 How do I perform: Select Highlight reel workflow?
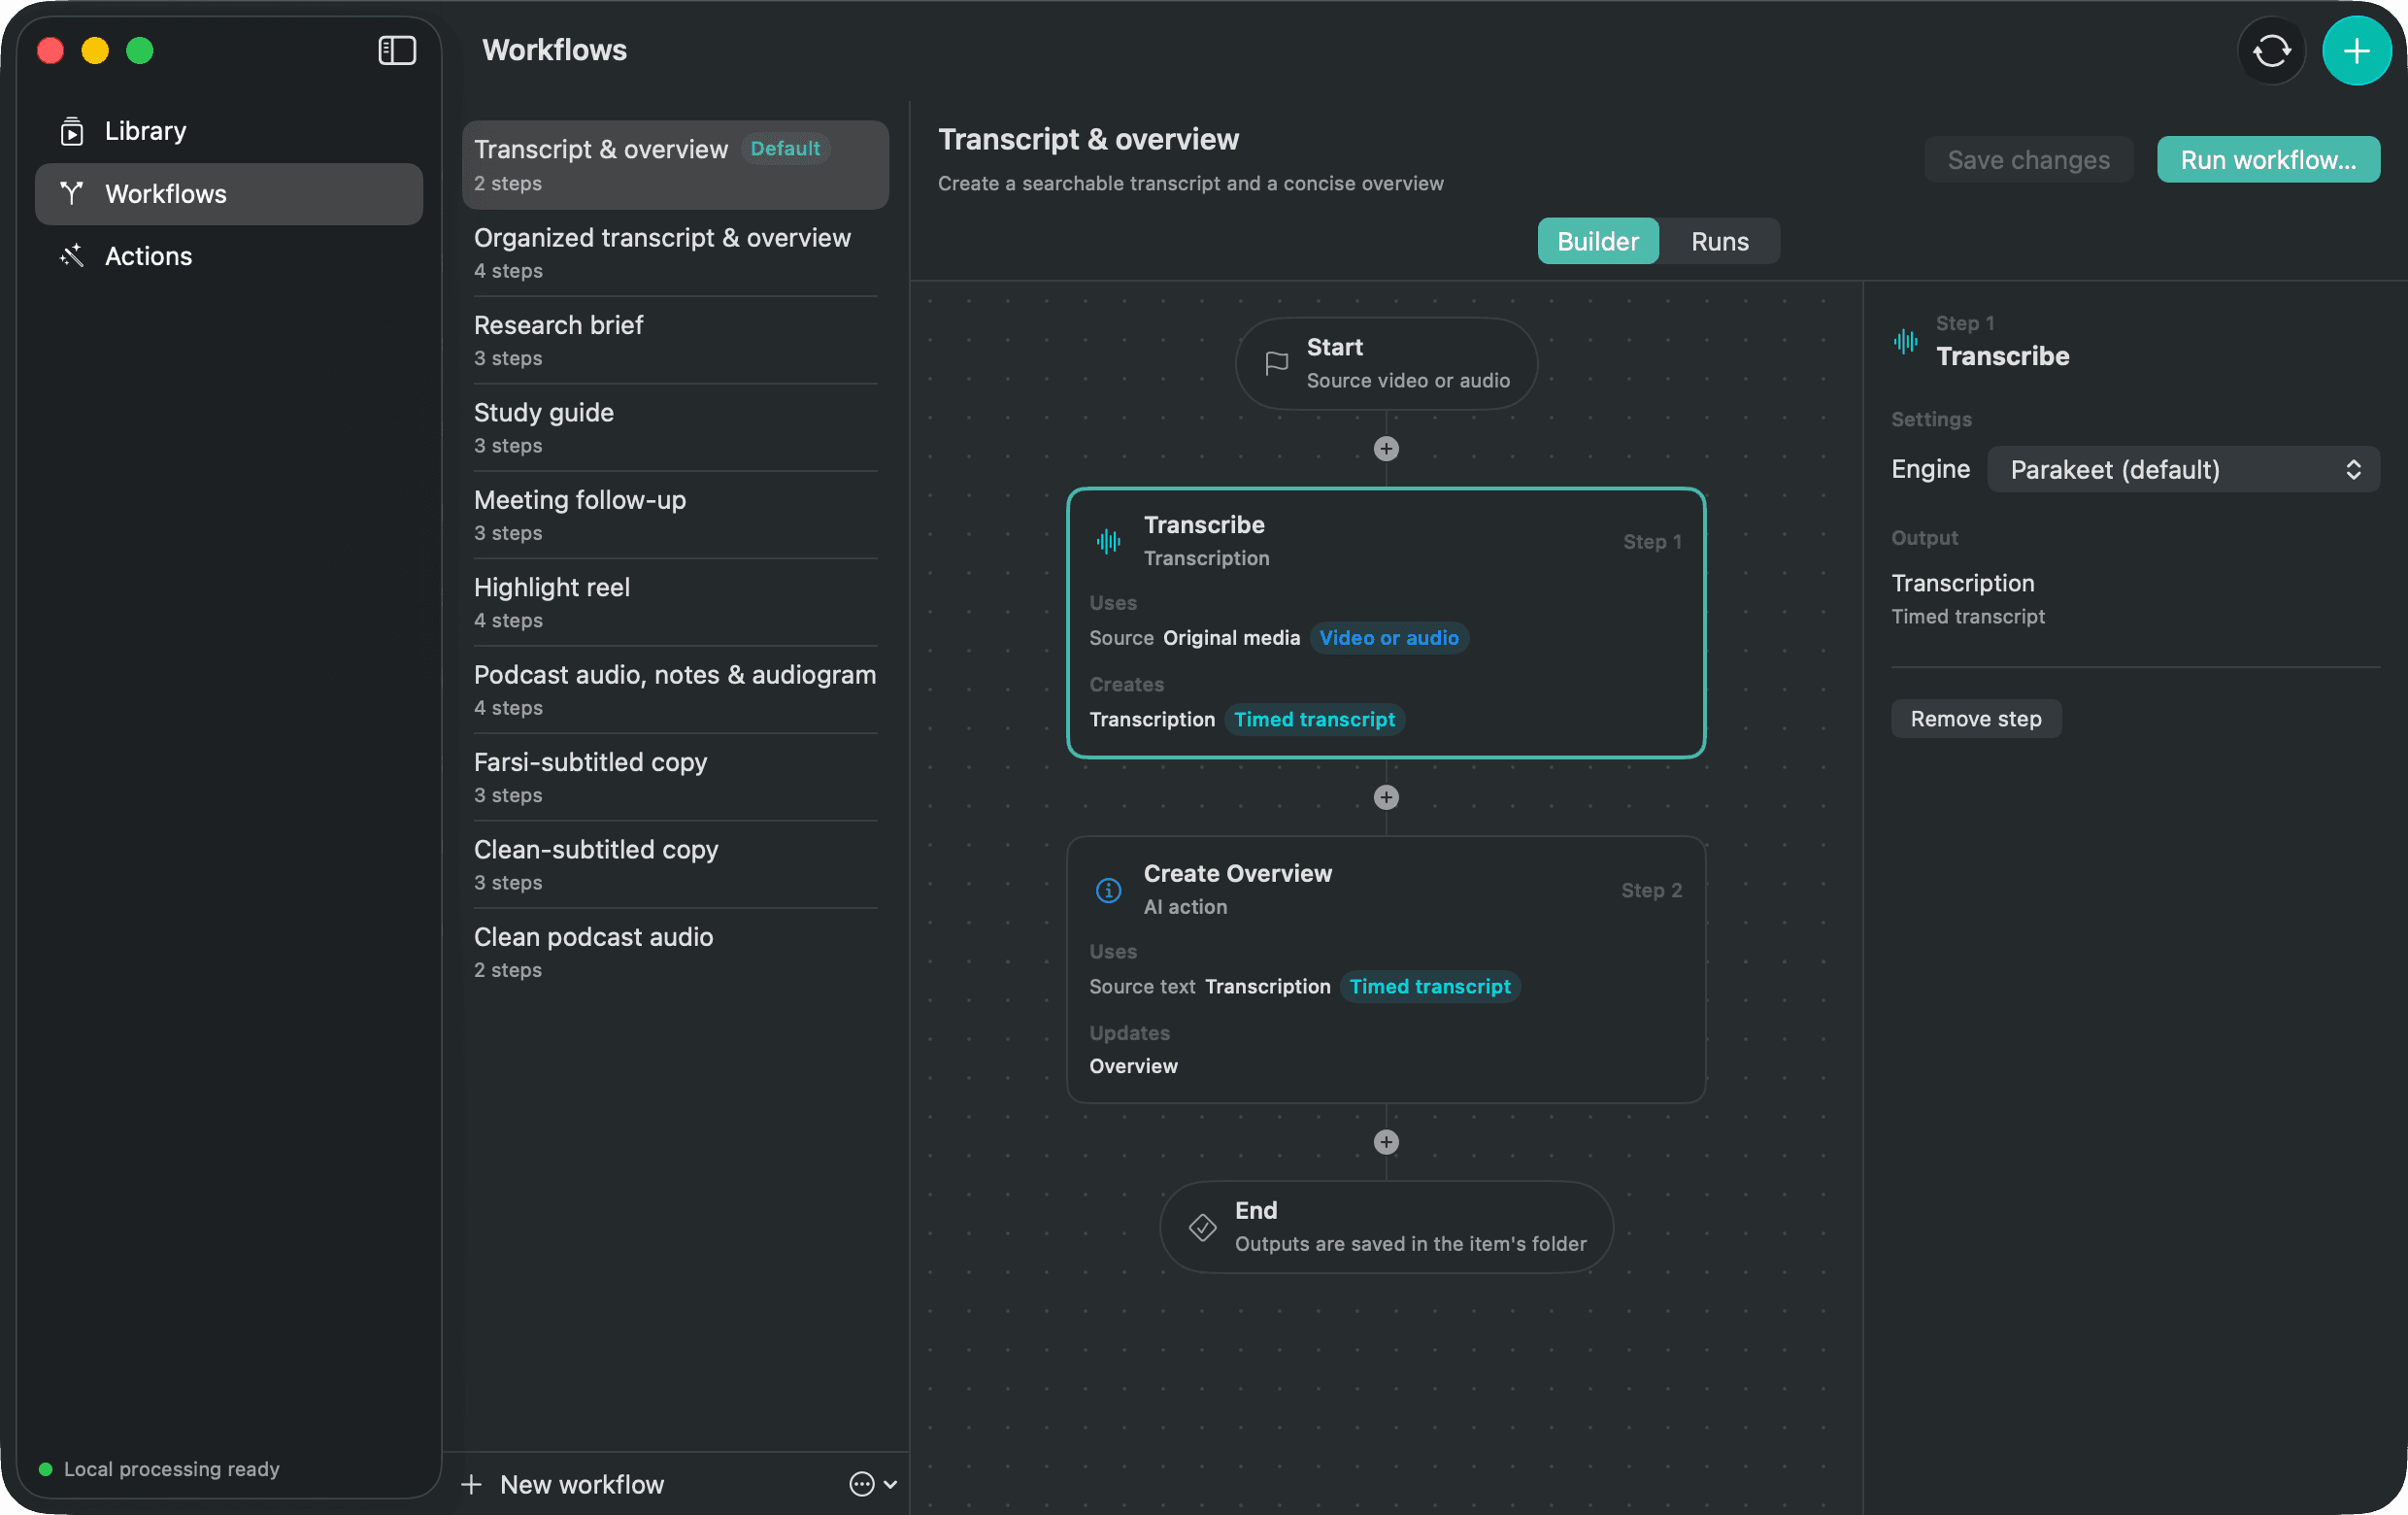pos(675,602)
